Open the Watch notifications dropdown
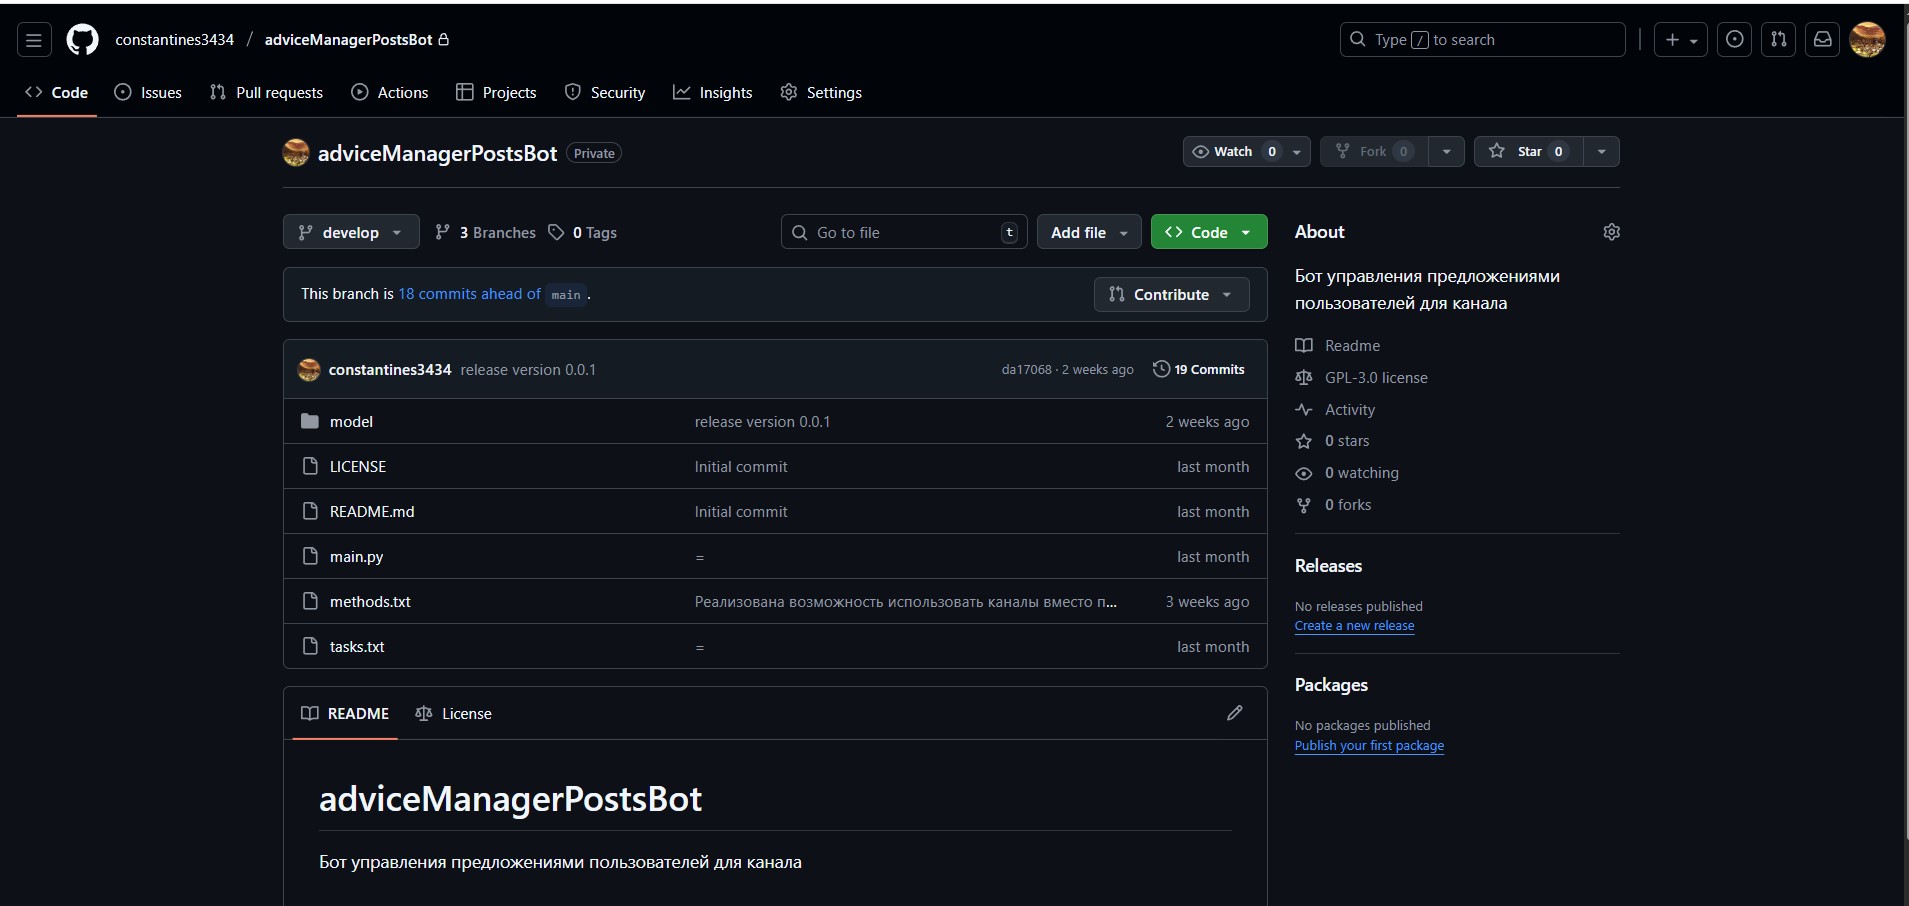 click(1247, 152)
